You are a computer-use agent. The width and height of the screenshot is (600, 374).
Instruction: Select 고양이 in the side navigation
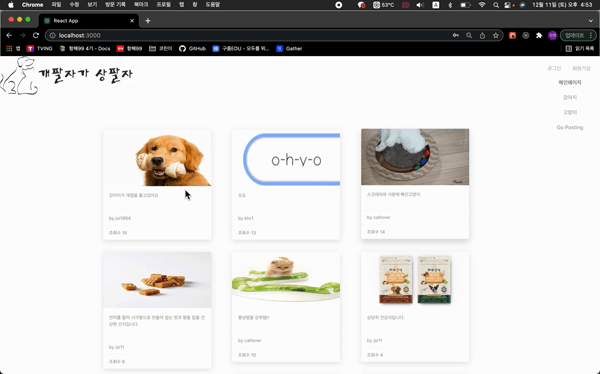coord(570,112)
